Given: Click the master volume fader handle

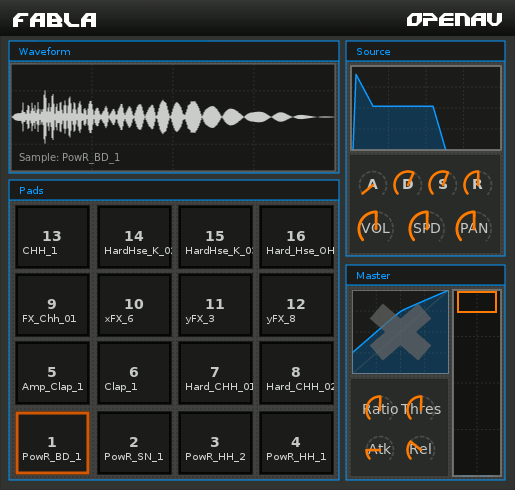Looking at the screenshot, I should coord(477,302).
